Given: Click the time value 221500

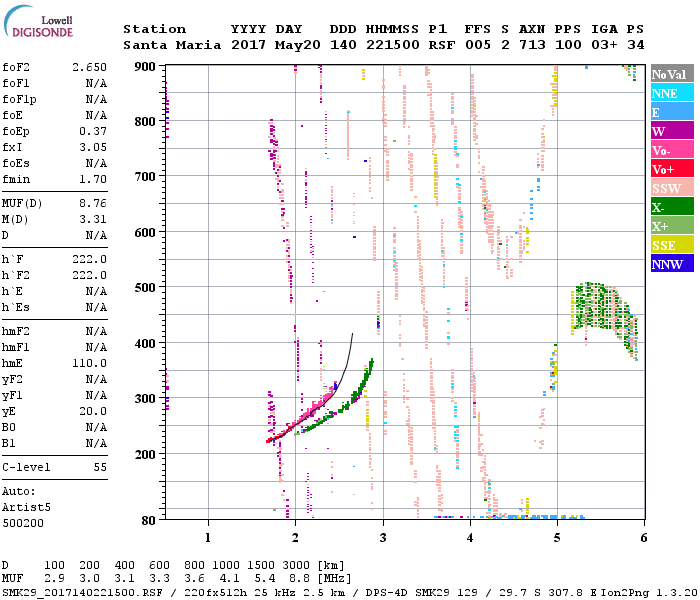Looking at the screenshot, I should pyautogui.click(x=393, y=45).
